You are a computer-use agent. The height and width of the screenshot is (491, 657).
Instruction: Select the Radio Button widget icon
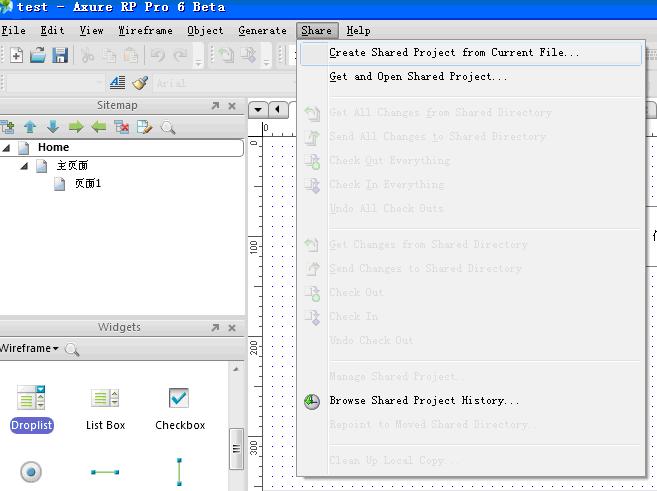[x=31, y=472]
